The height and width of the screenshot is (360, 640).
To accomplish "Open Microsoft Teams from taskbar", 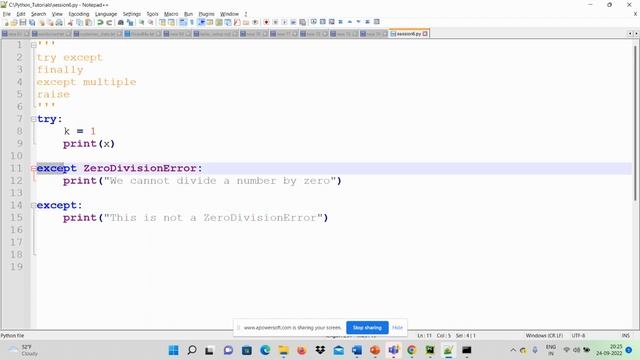I will point(393,350).
